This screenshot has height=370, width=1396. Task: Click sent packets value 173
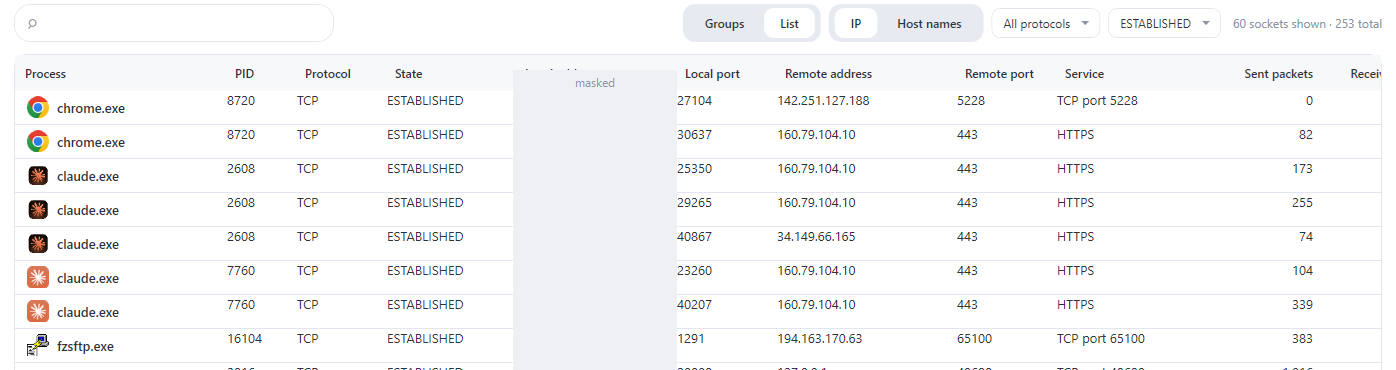(x=1302, y=169)
